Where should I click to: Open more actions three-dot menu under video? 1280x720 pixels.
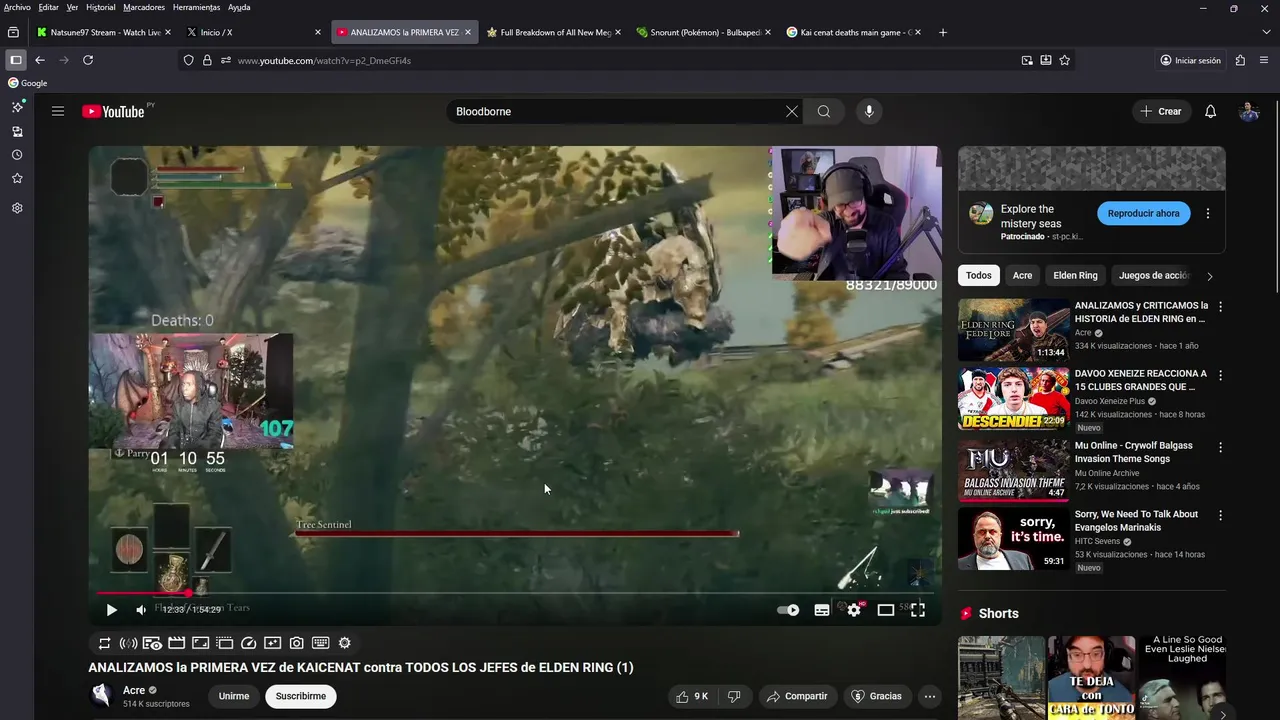pyautogui.click(x=930, y=696)
